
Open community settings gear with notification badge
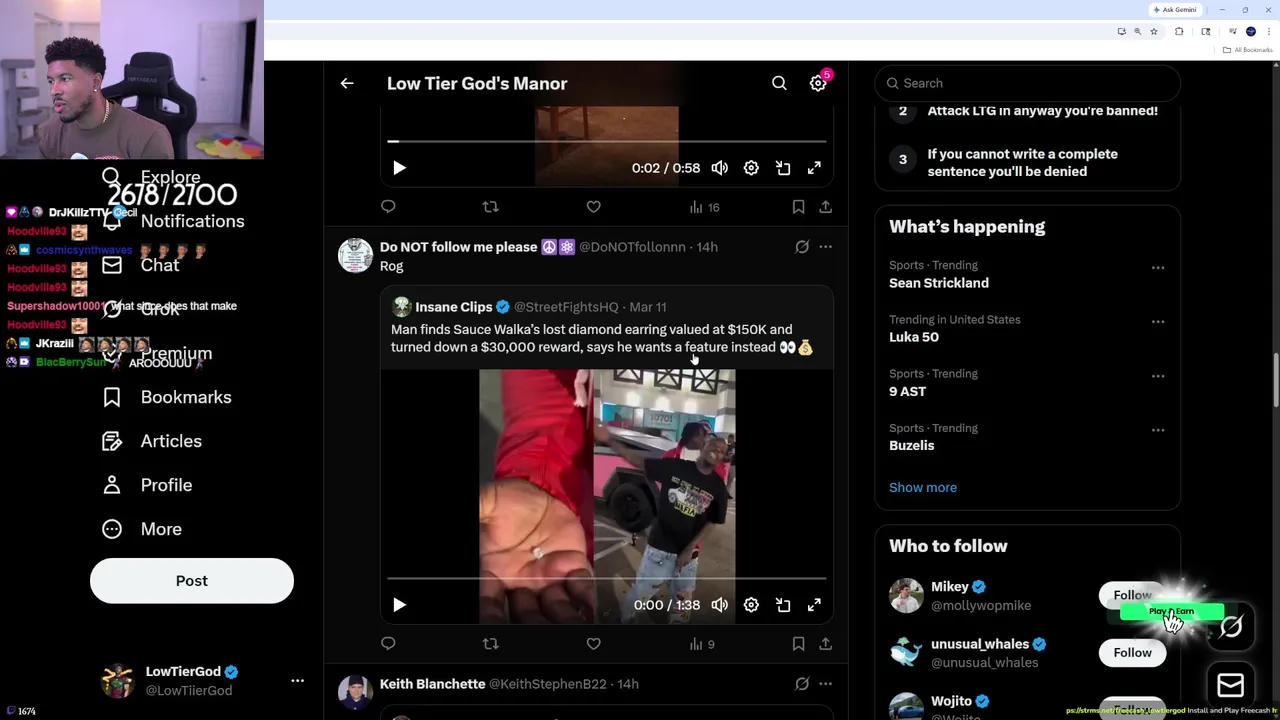pyautogui.click(x=818, y=83)
